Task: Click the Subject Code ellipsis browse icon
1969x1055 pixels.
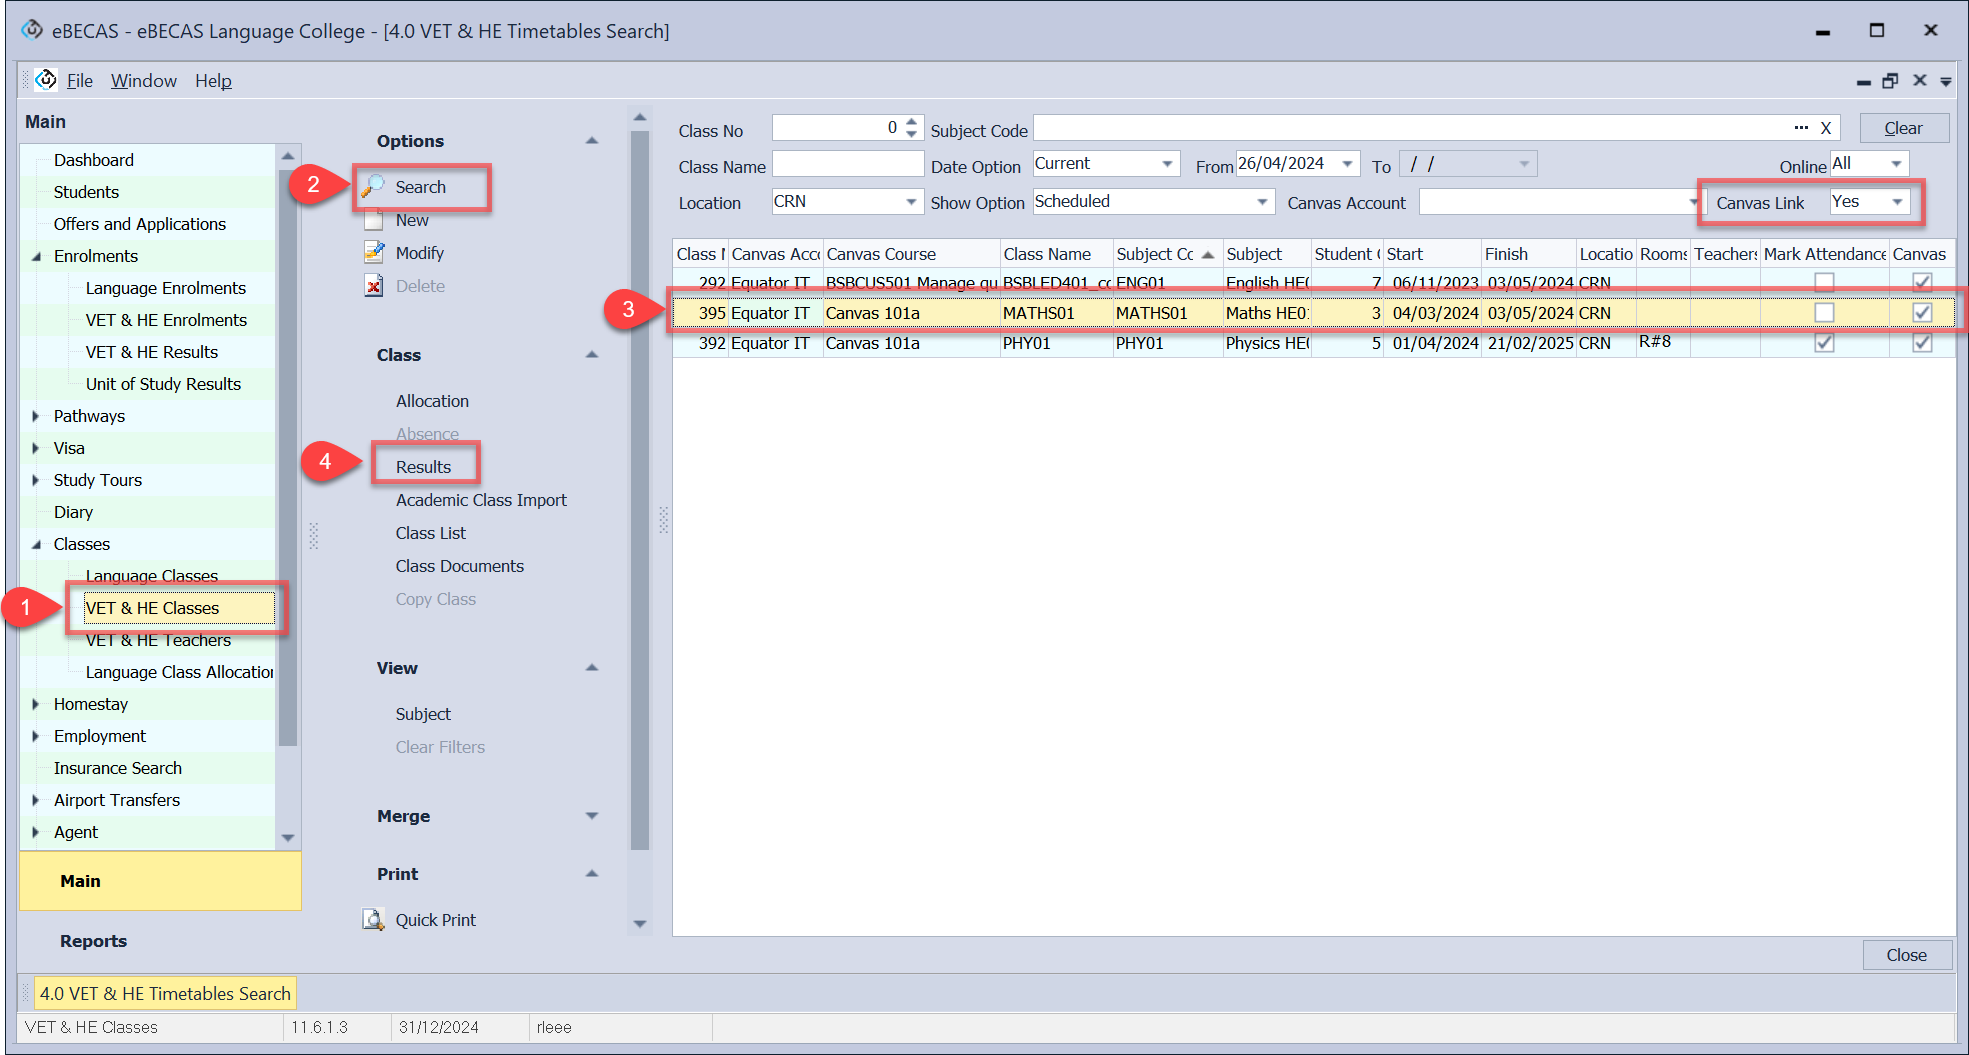Action: 1801,128
